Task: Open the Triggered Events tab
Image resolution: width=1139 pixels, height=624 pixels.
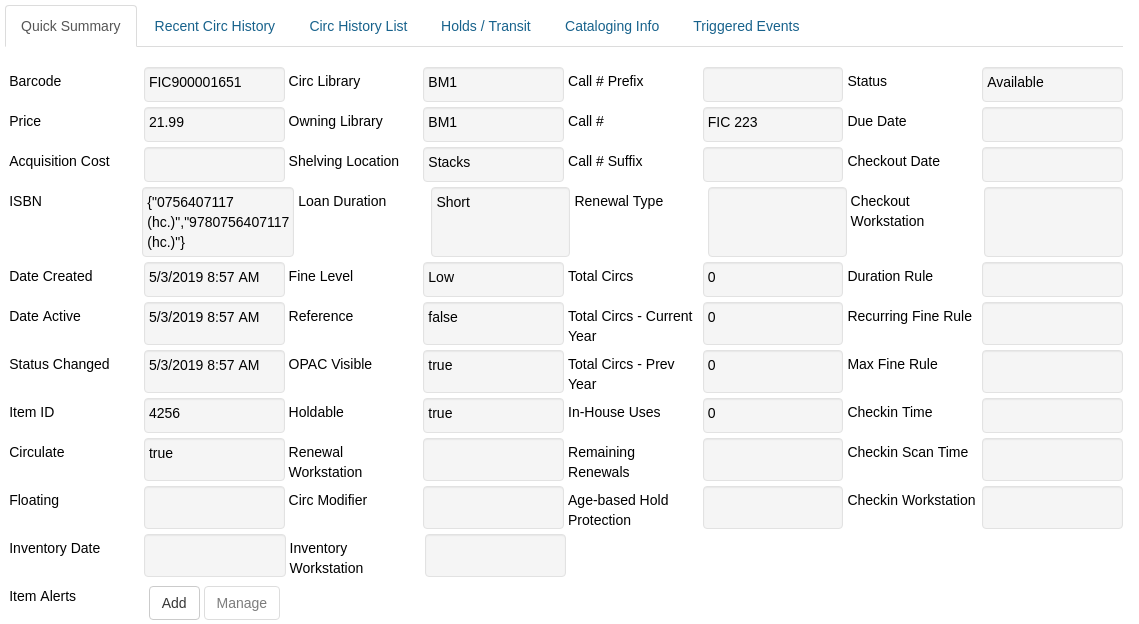Action: pos(746,26)
